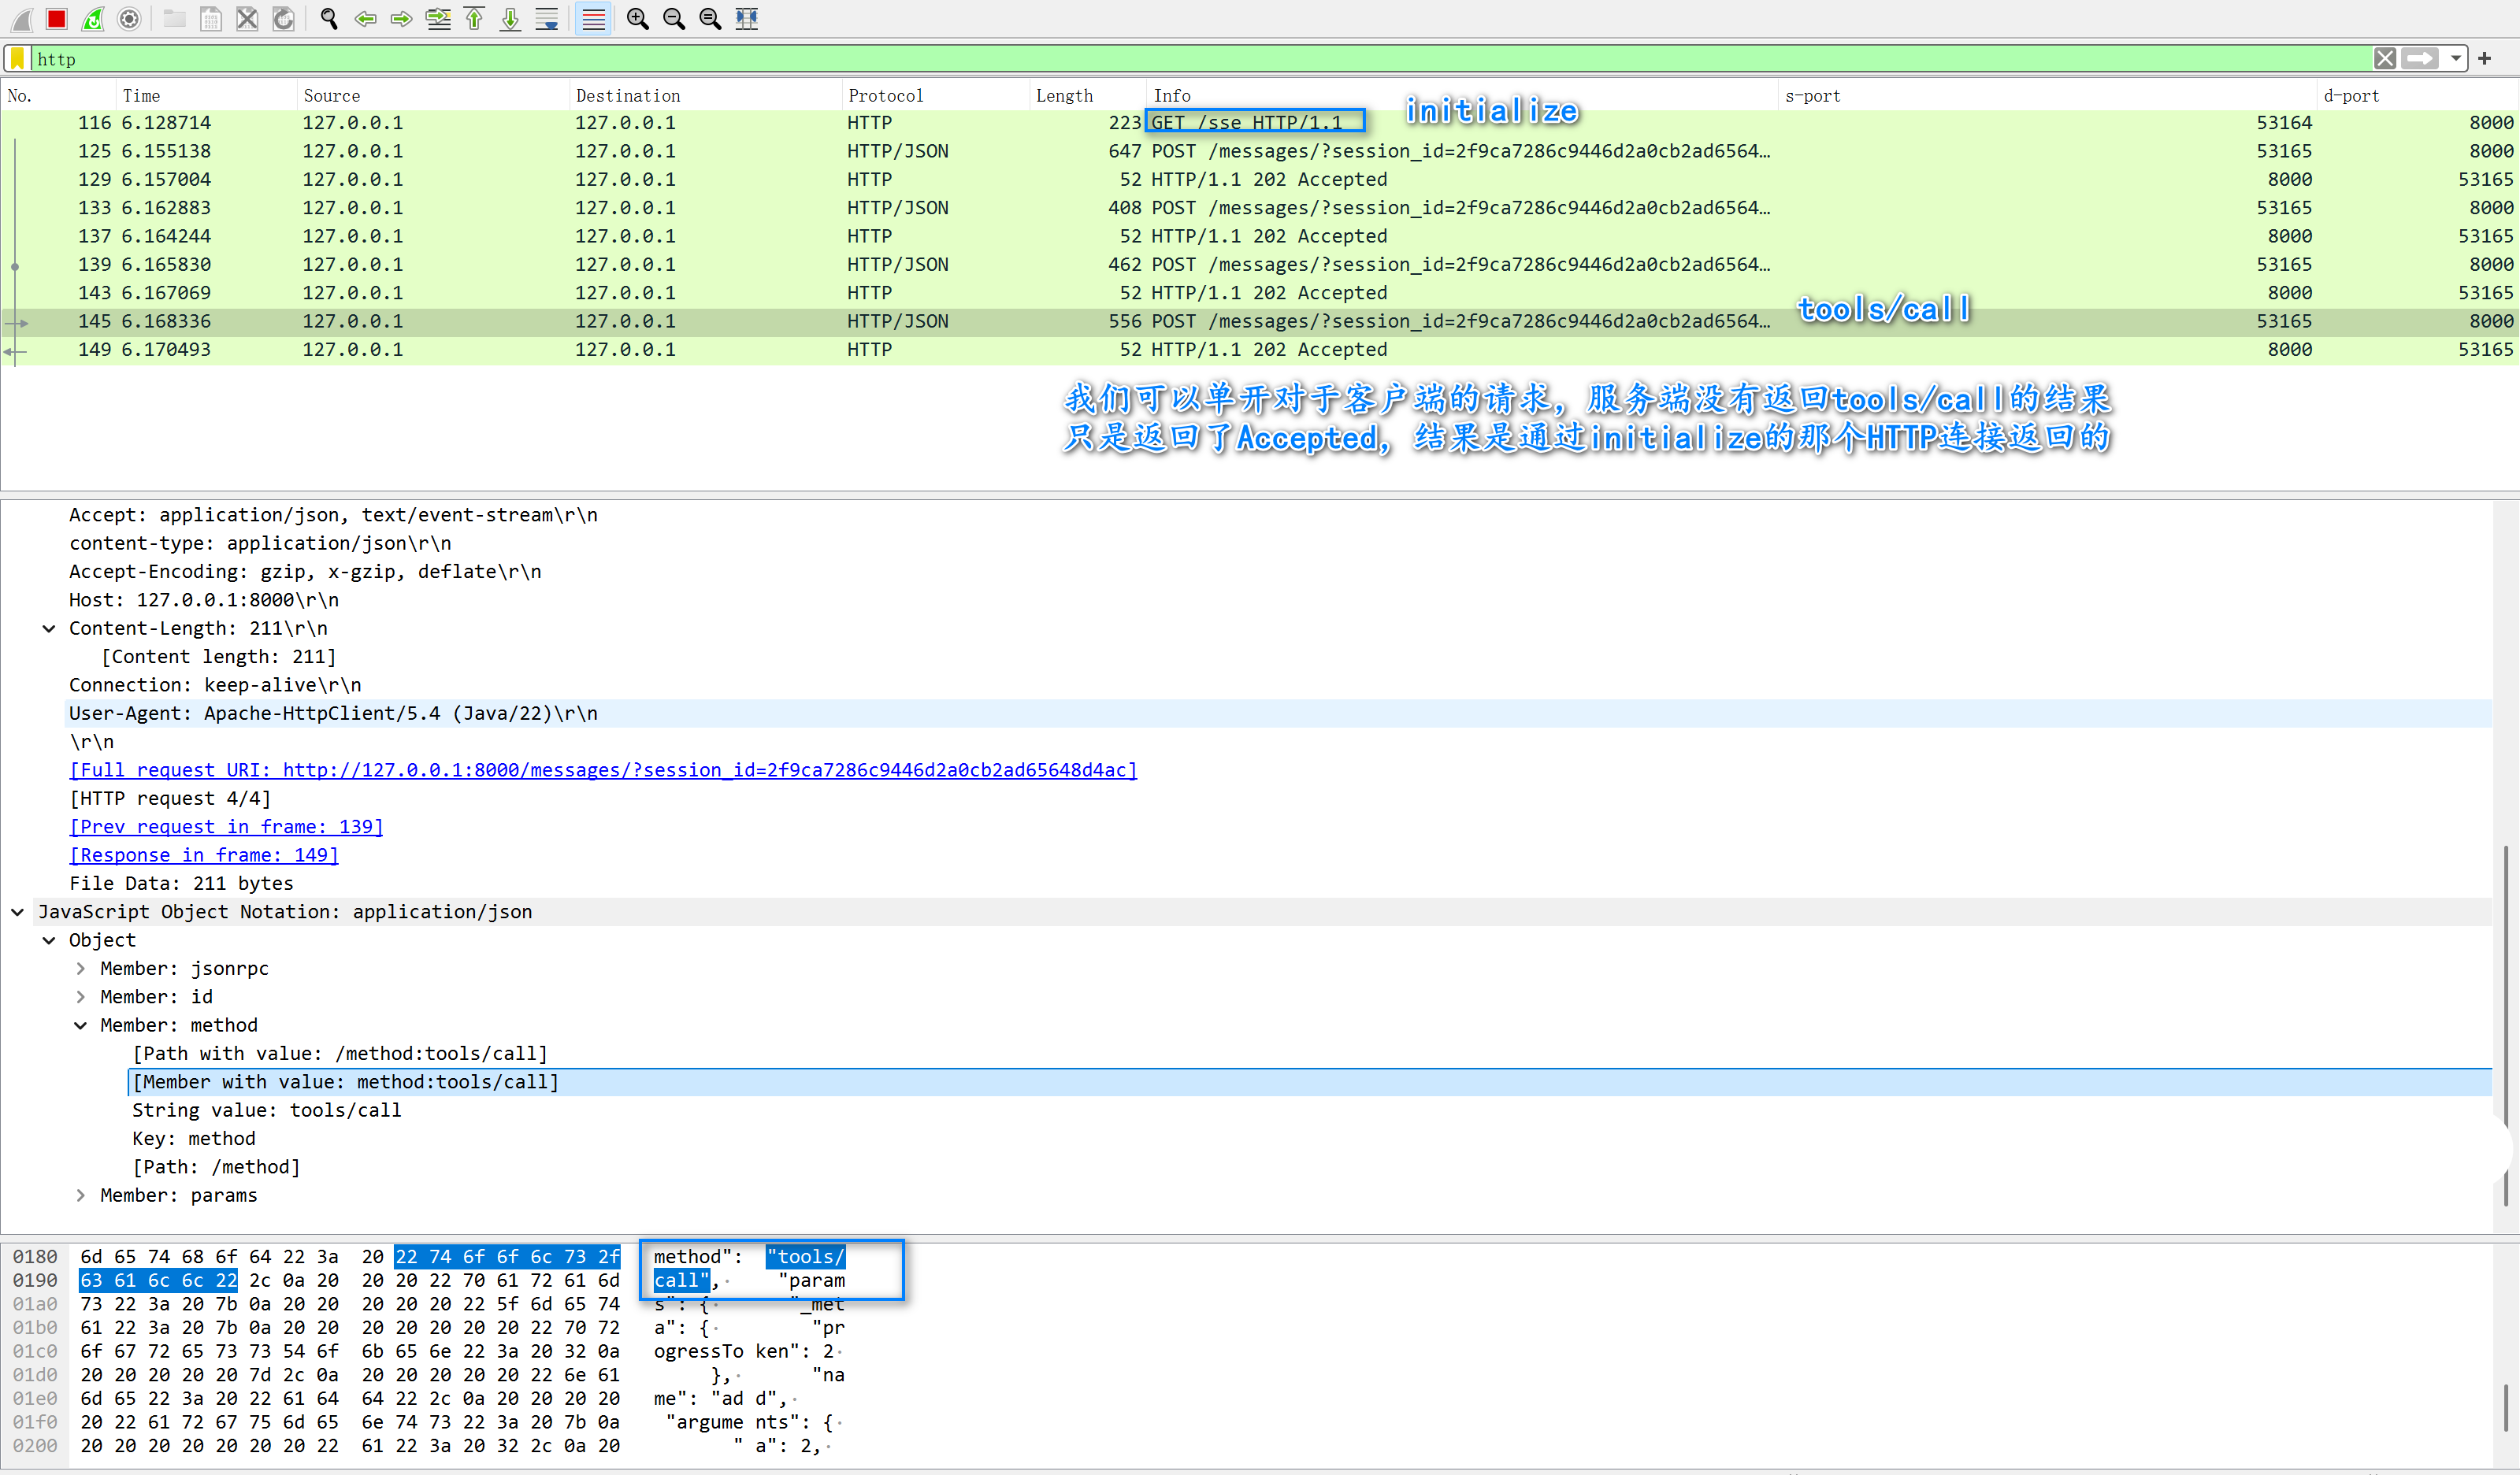Jump to the first packet

coord(474,19)
